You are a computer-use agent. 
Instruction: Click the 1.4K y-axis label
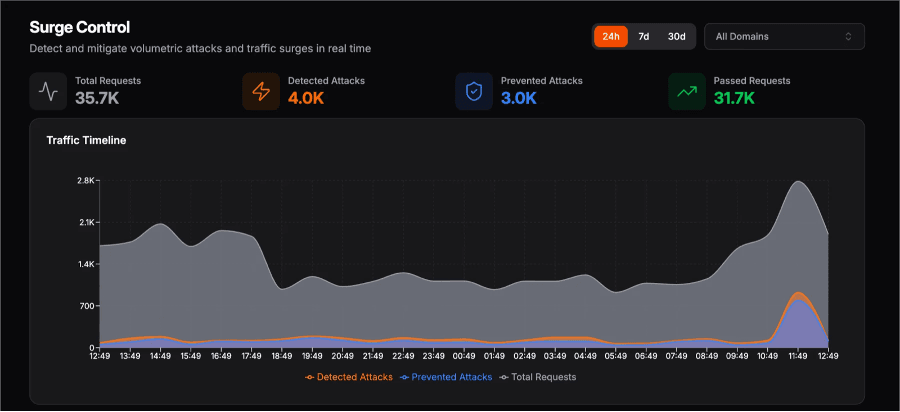click(86, 264)
